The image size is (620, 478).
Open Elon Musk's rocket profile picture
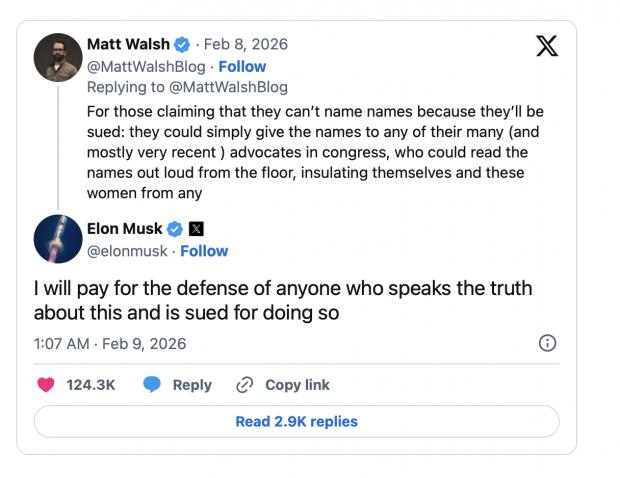(x=58, y=239)
